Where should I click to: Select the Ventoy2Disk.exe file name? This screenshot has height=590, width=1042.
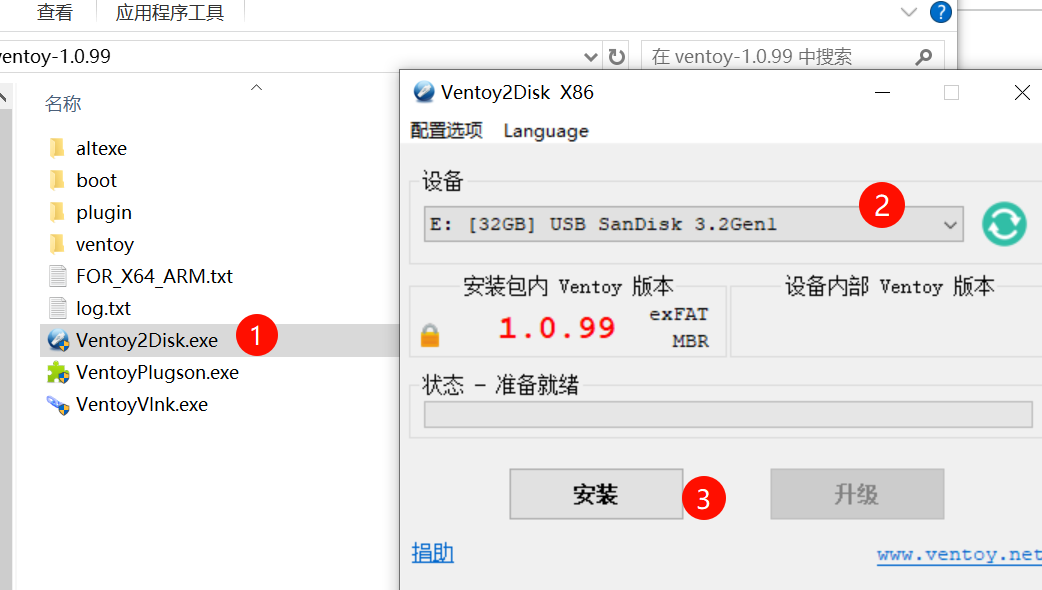click(147, 340)
